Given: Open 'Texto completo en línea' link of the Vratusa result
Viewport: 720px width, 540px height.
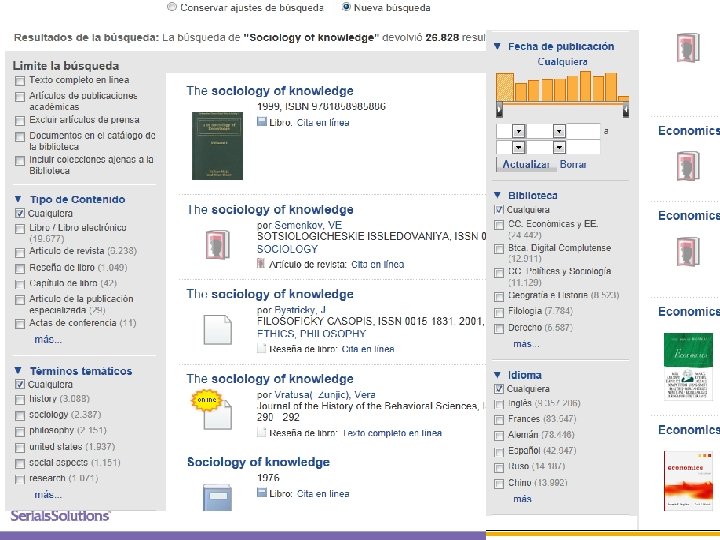Looking at the screenshot, I should 392,433.
